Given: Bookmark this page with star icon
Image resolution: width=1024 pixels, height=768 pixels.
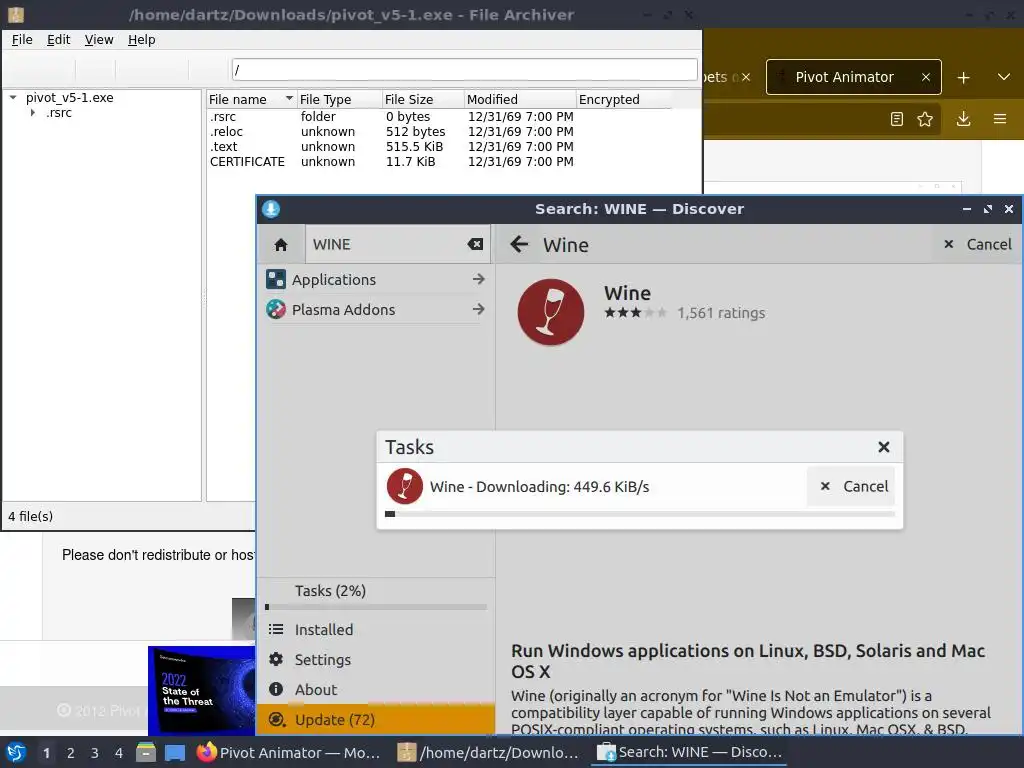Looking at the screenshot, I should click(x=925, y=119).
